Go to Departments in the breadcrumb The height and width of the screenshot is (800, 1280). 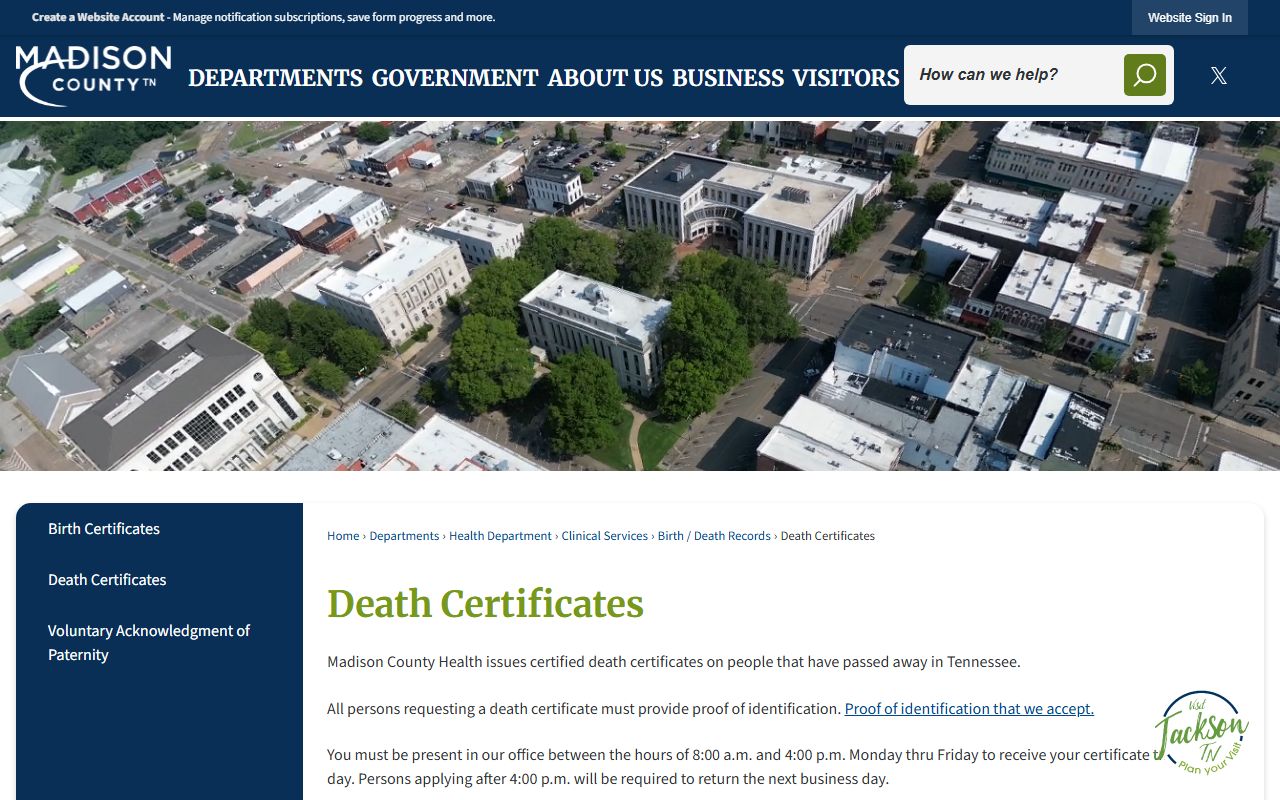pyautogui.click(x=404, y=536)
